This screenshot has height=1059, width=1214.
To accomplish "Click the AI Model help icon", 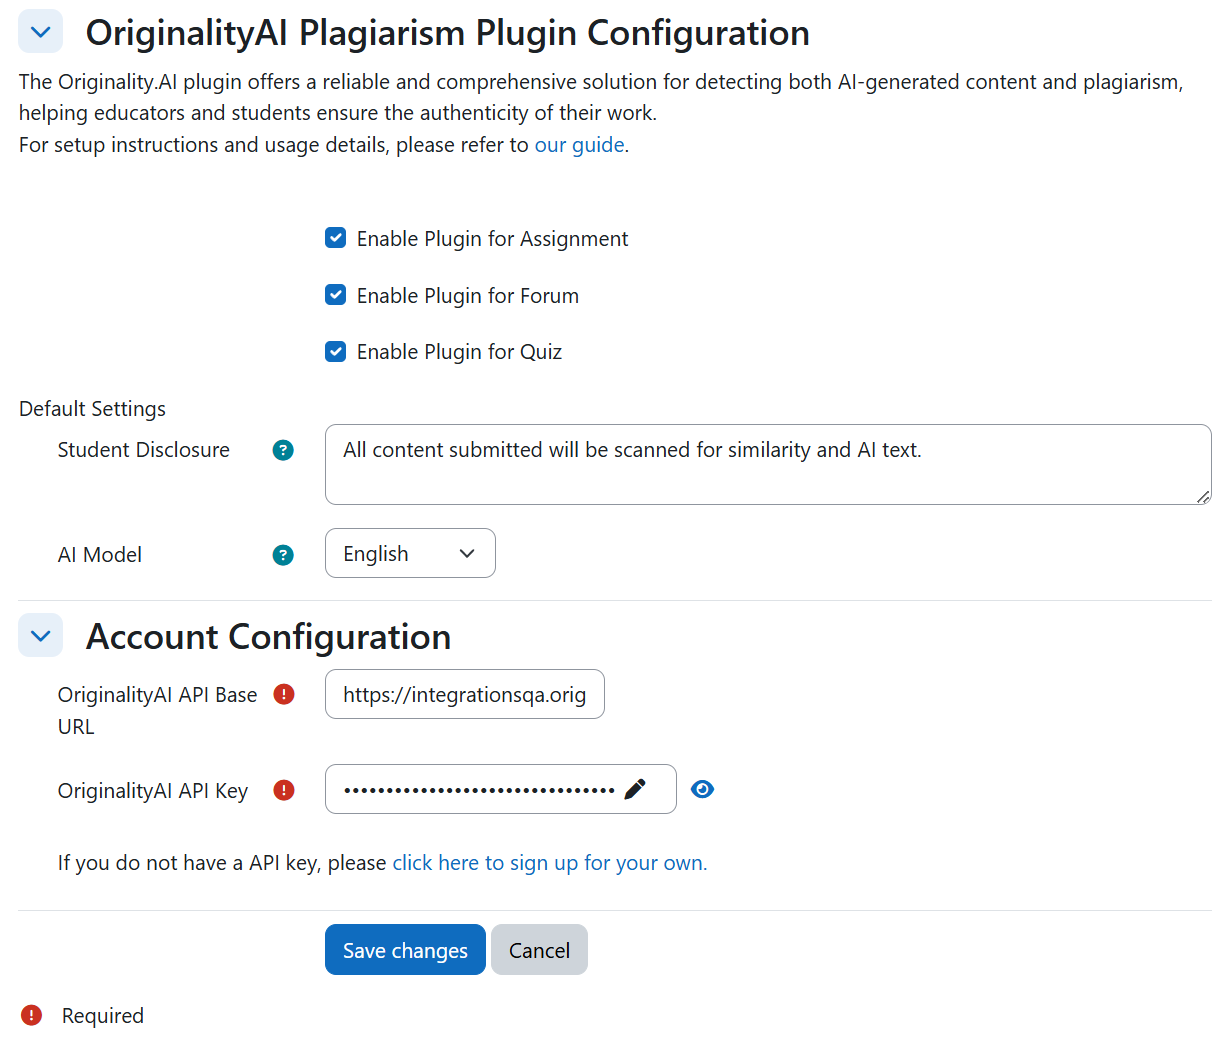I will pos(283,555).
